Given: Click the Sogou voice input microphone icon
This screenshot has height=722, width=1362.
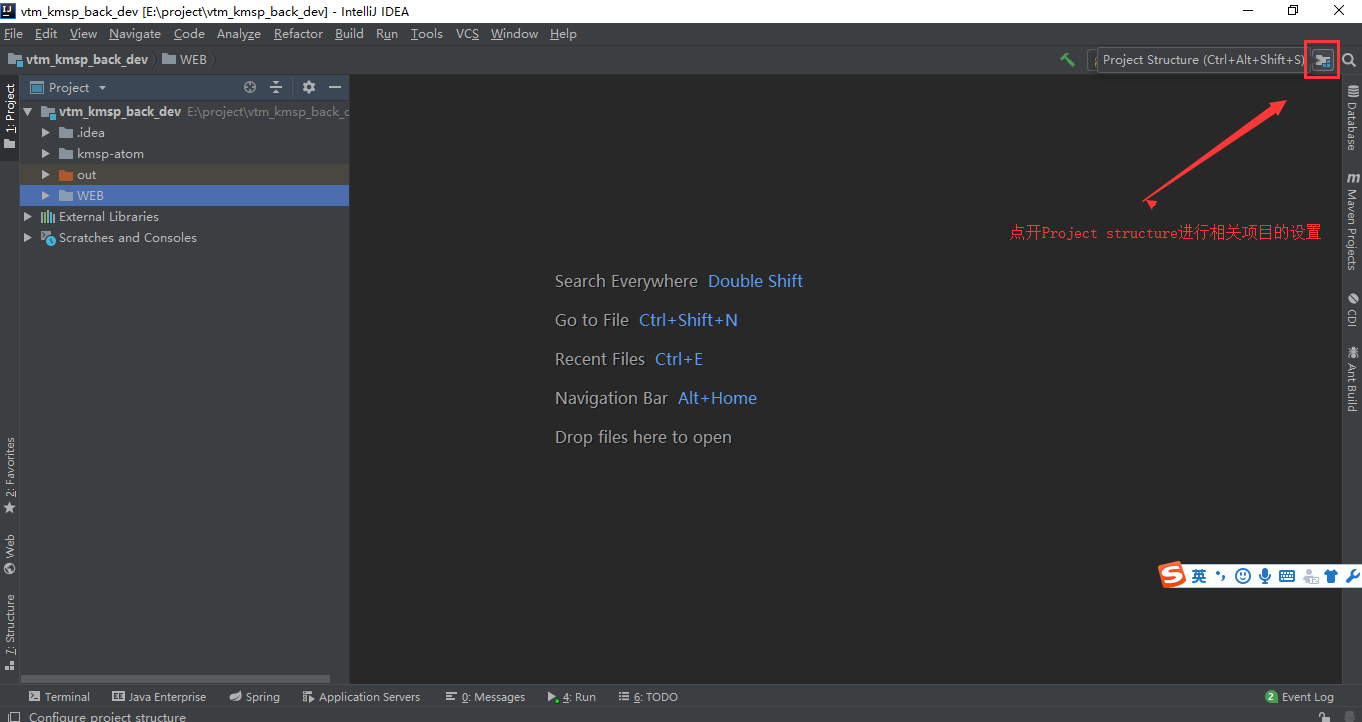Looking at the screenshot, I should pyautogui.click(x=1265, y=576).
